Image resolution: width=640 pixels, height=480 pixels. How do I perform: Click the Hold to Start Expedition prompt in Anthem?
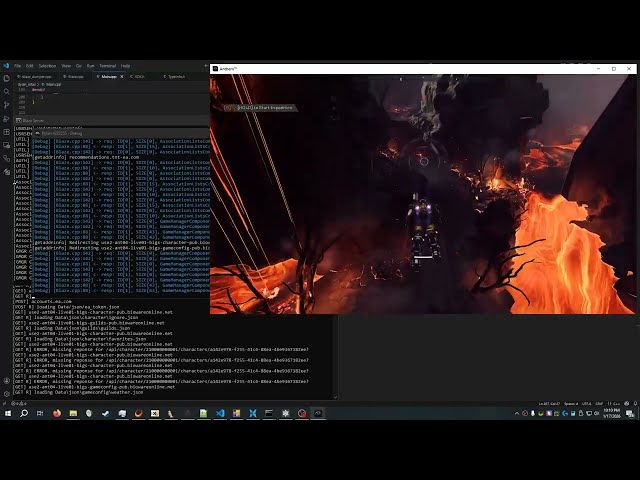(x=260, y=108)
